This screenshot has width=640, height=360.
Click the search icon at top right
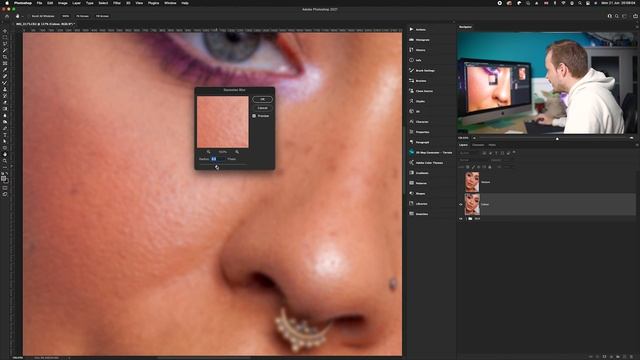pyautogui.click(x=617, y=16)
